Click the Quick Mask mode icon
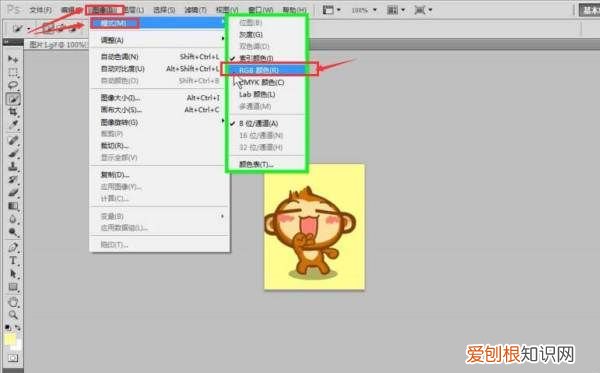The height and width of the screenshot is (373, 600). [13, 358]
